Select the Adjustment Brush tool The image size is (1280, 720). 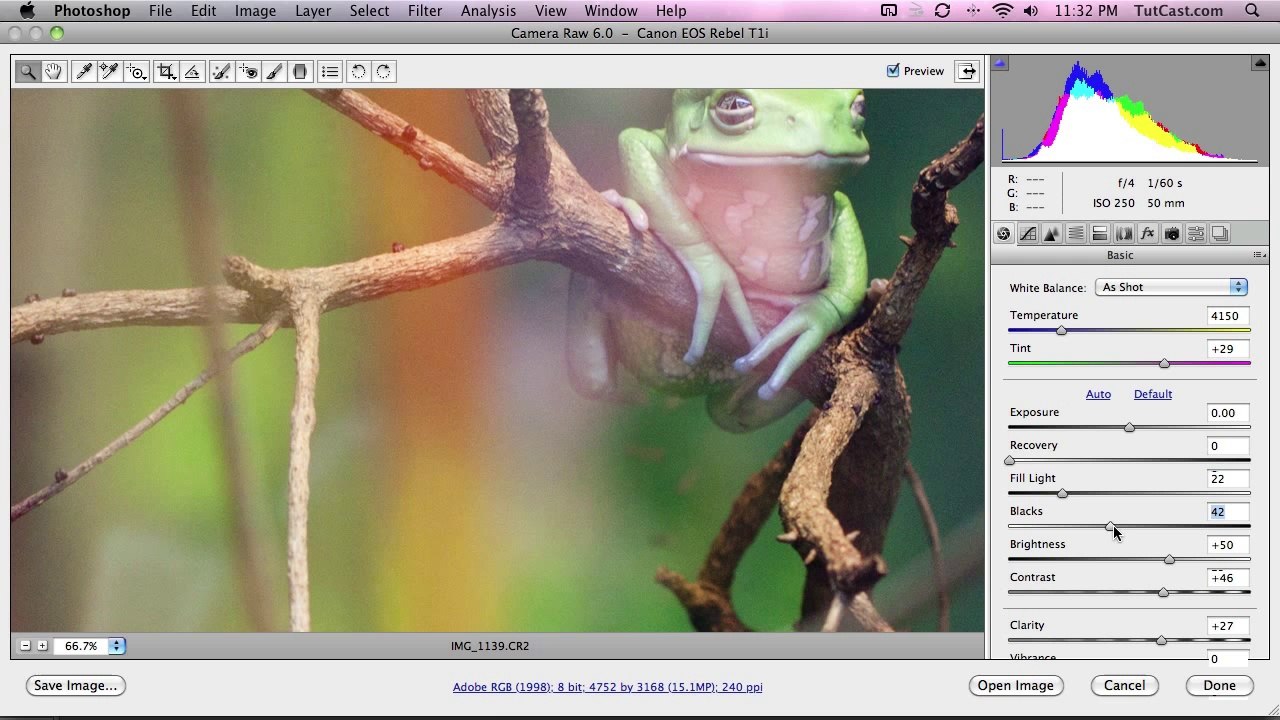pyautogui.click(x=274, y=71)
